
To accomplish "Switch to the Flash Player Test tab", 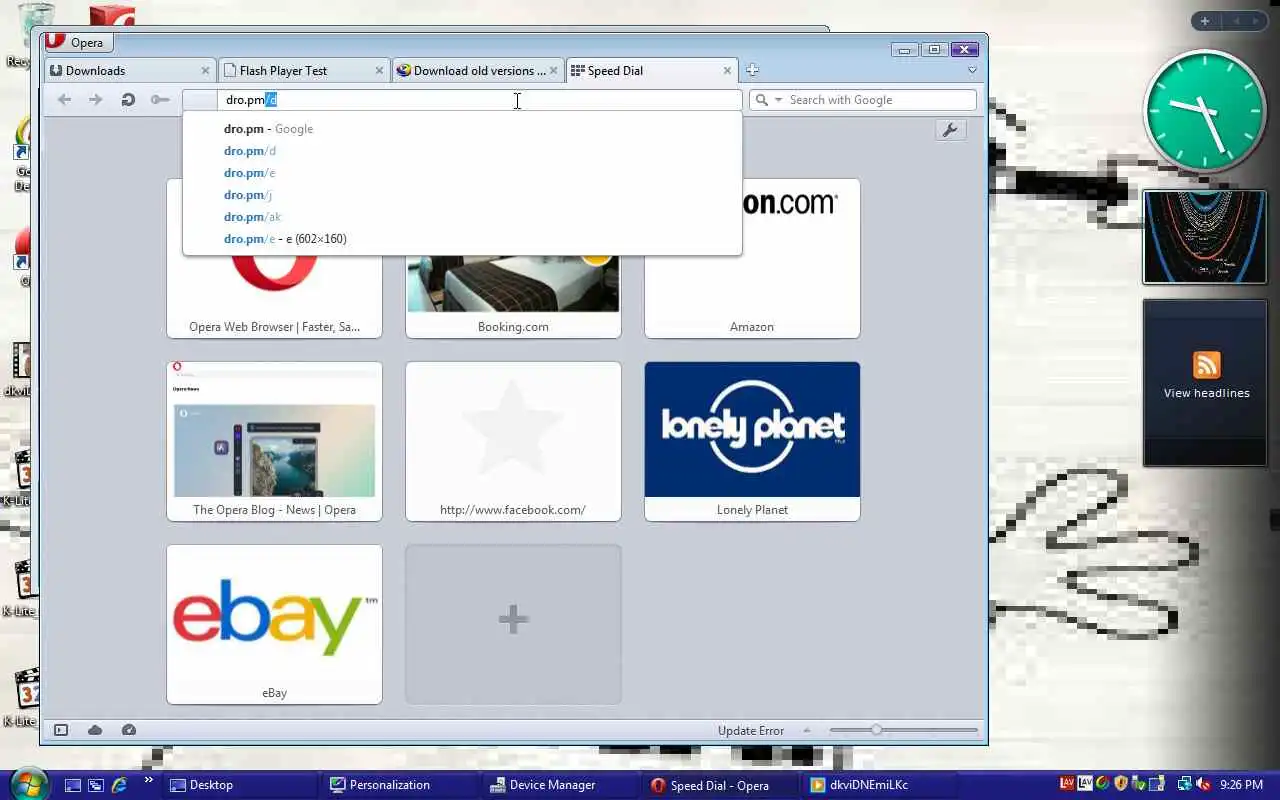I will (x=304, y=70).
